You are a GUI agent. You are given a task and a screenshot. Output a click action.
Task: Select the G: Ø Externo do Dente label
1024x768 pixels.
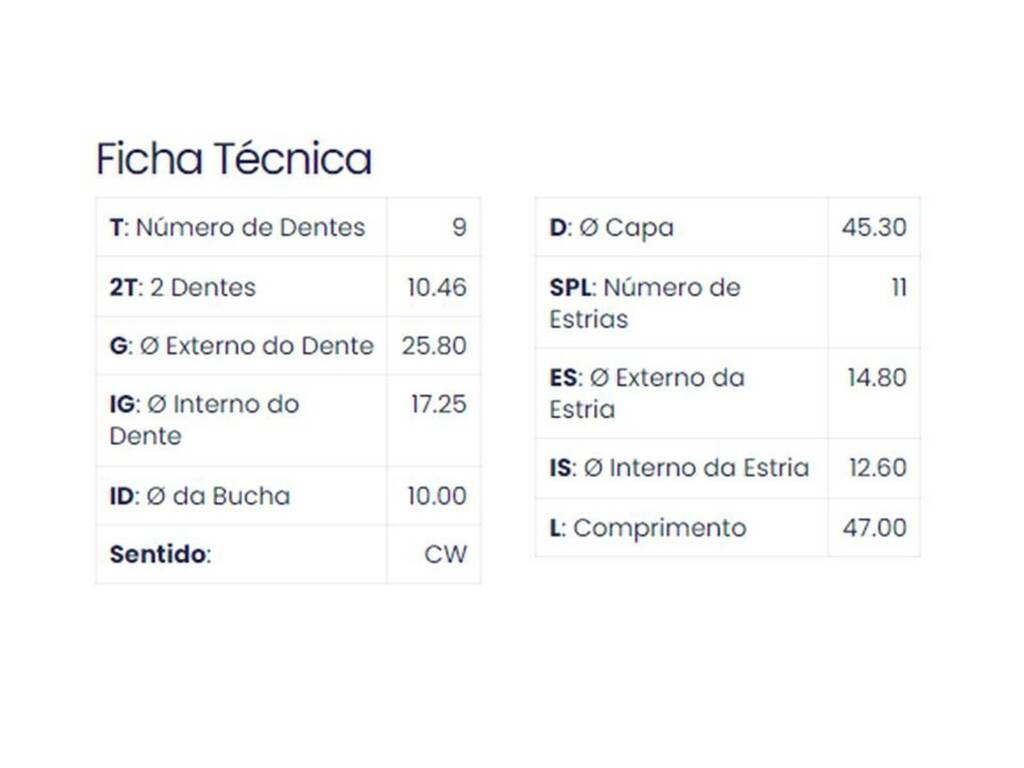click(x=242, y=345)
